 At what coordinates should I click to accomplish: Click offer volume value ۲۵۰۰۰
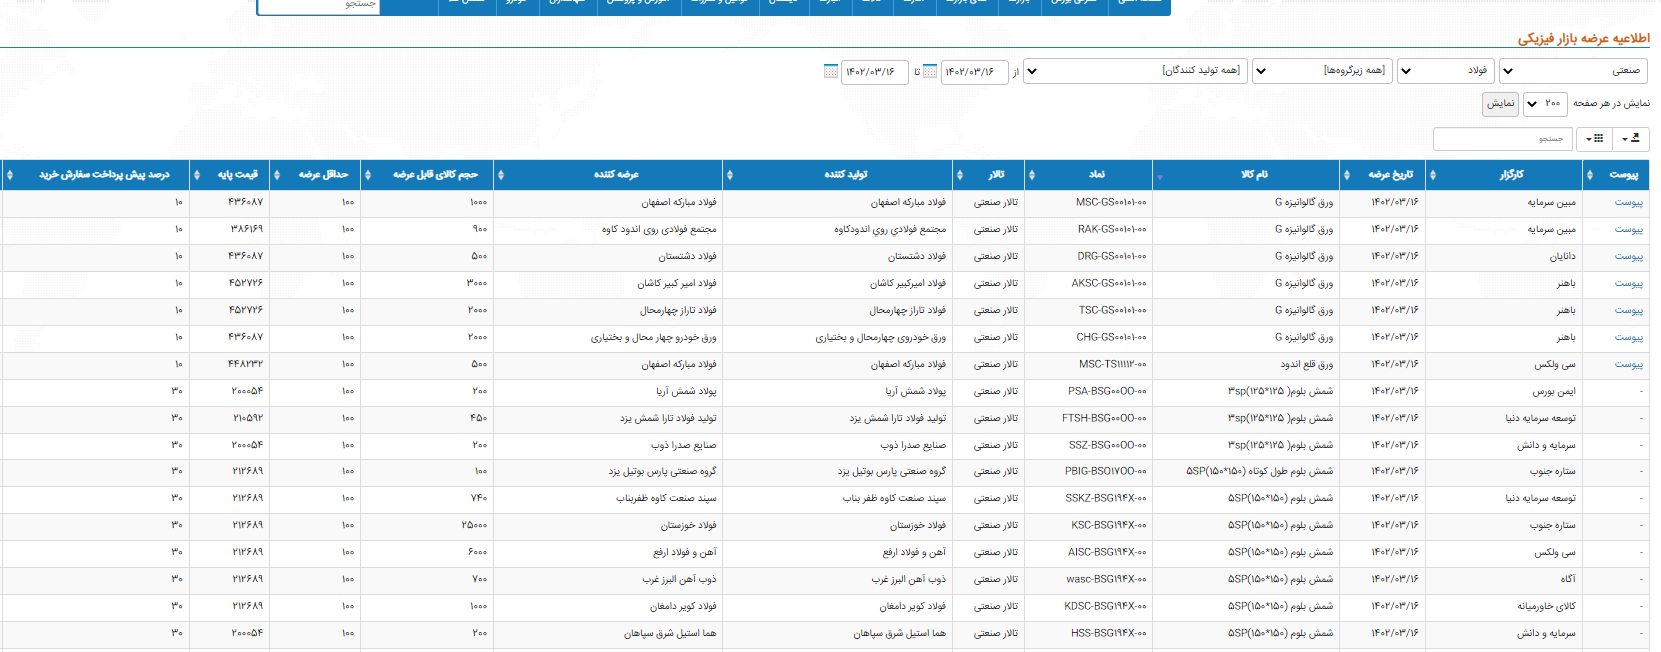pyautogui.click(x=474, y=526)
